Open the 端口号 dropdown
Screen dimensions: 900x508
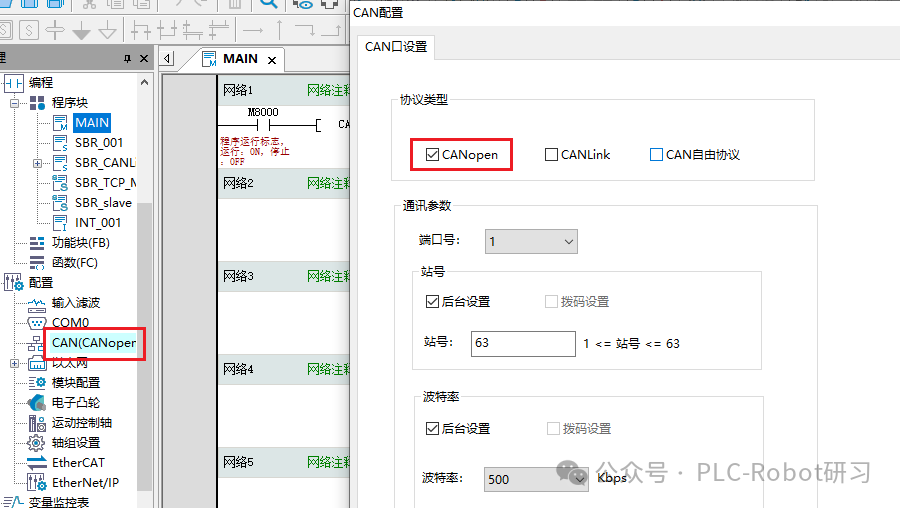(x=532, y=242)
